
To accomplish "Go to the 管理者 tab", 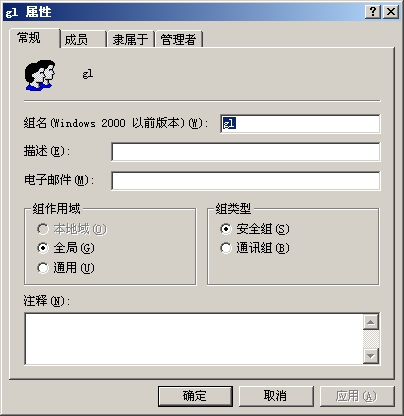I will [179, 39].
